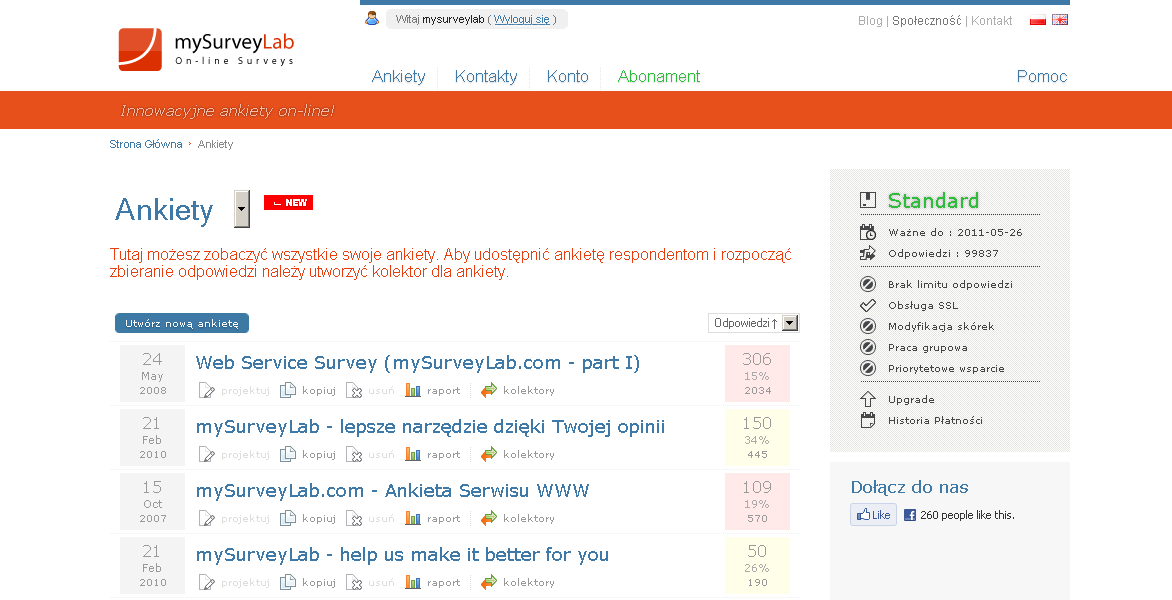Open Ankieta Serwisu WWW survey title
The width and height of the screenshot is (1172, 600).
(x=392, y=491)
